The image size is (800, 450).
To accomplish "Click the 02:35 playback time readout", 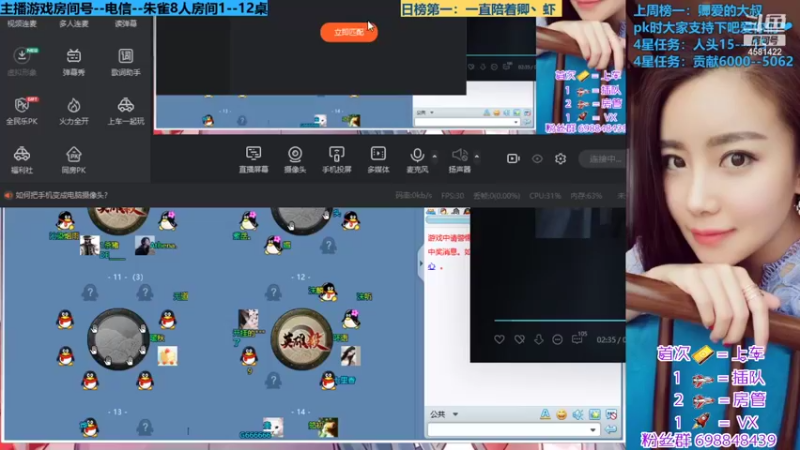I will pos(606,339).
